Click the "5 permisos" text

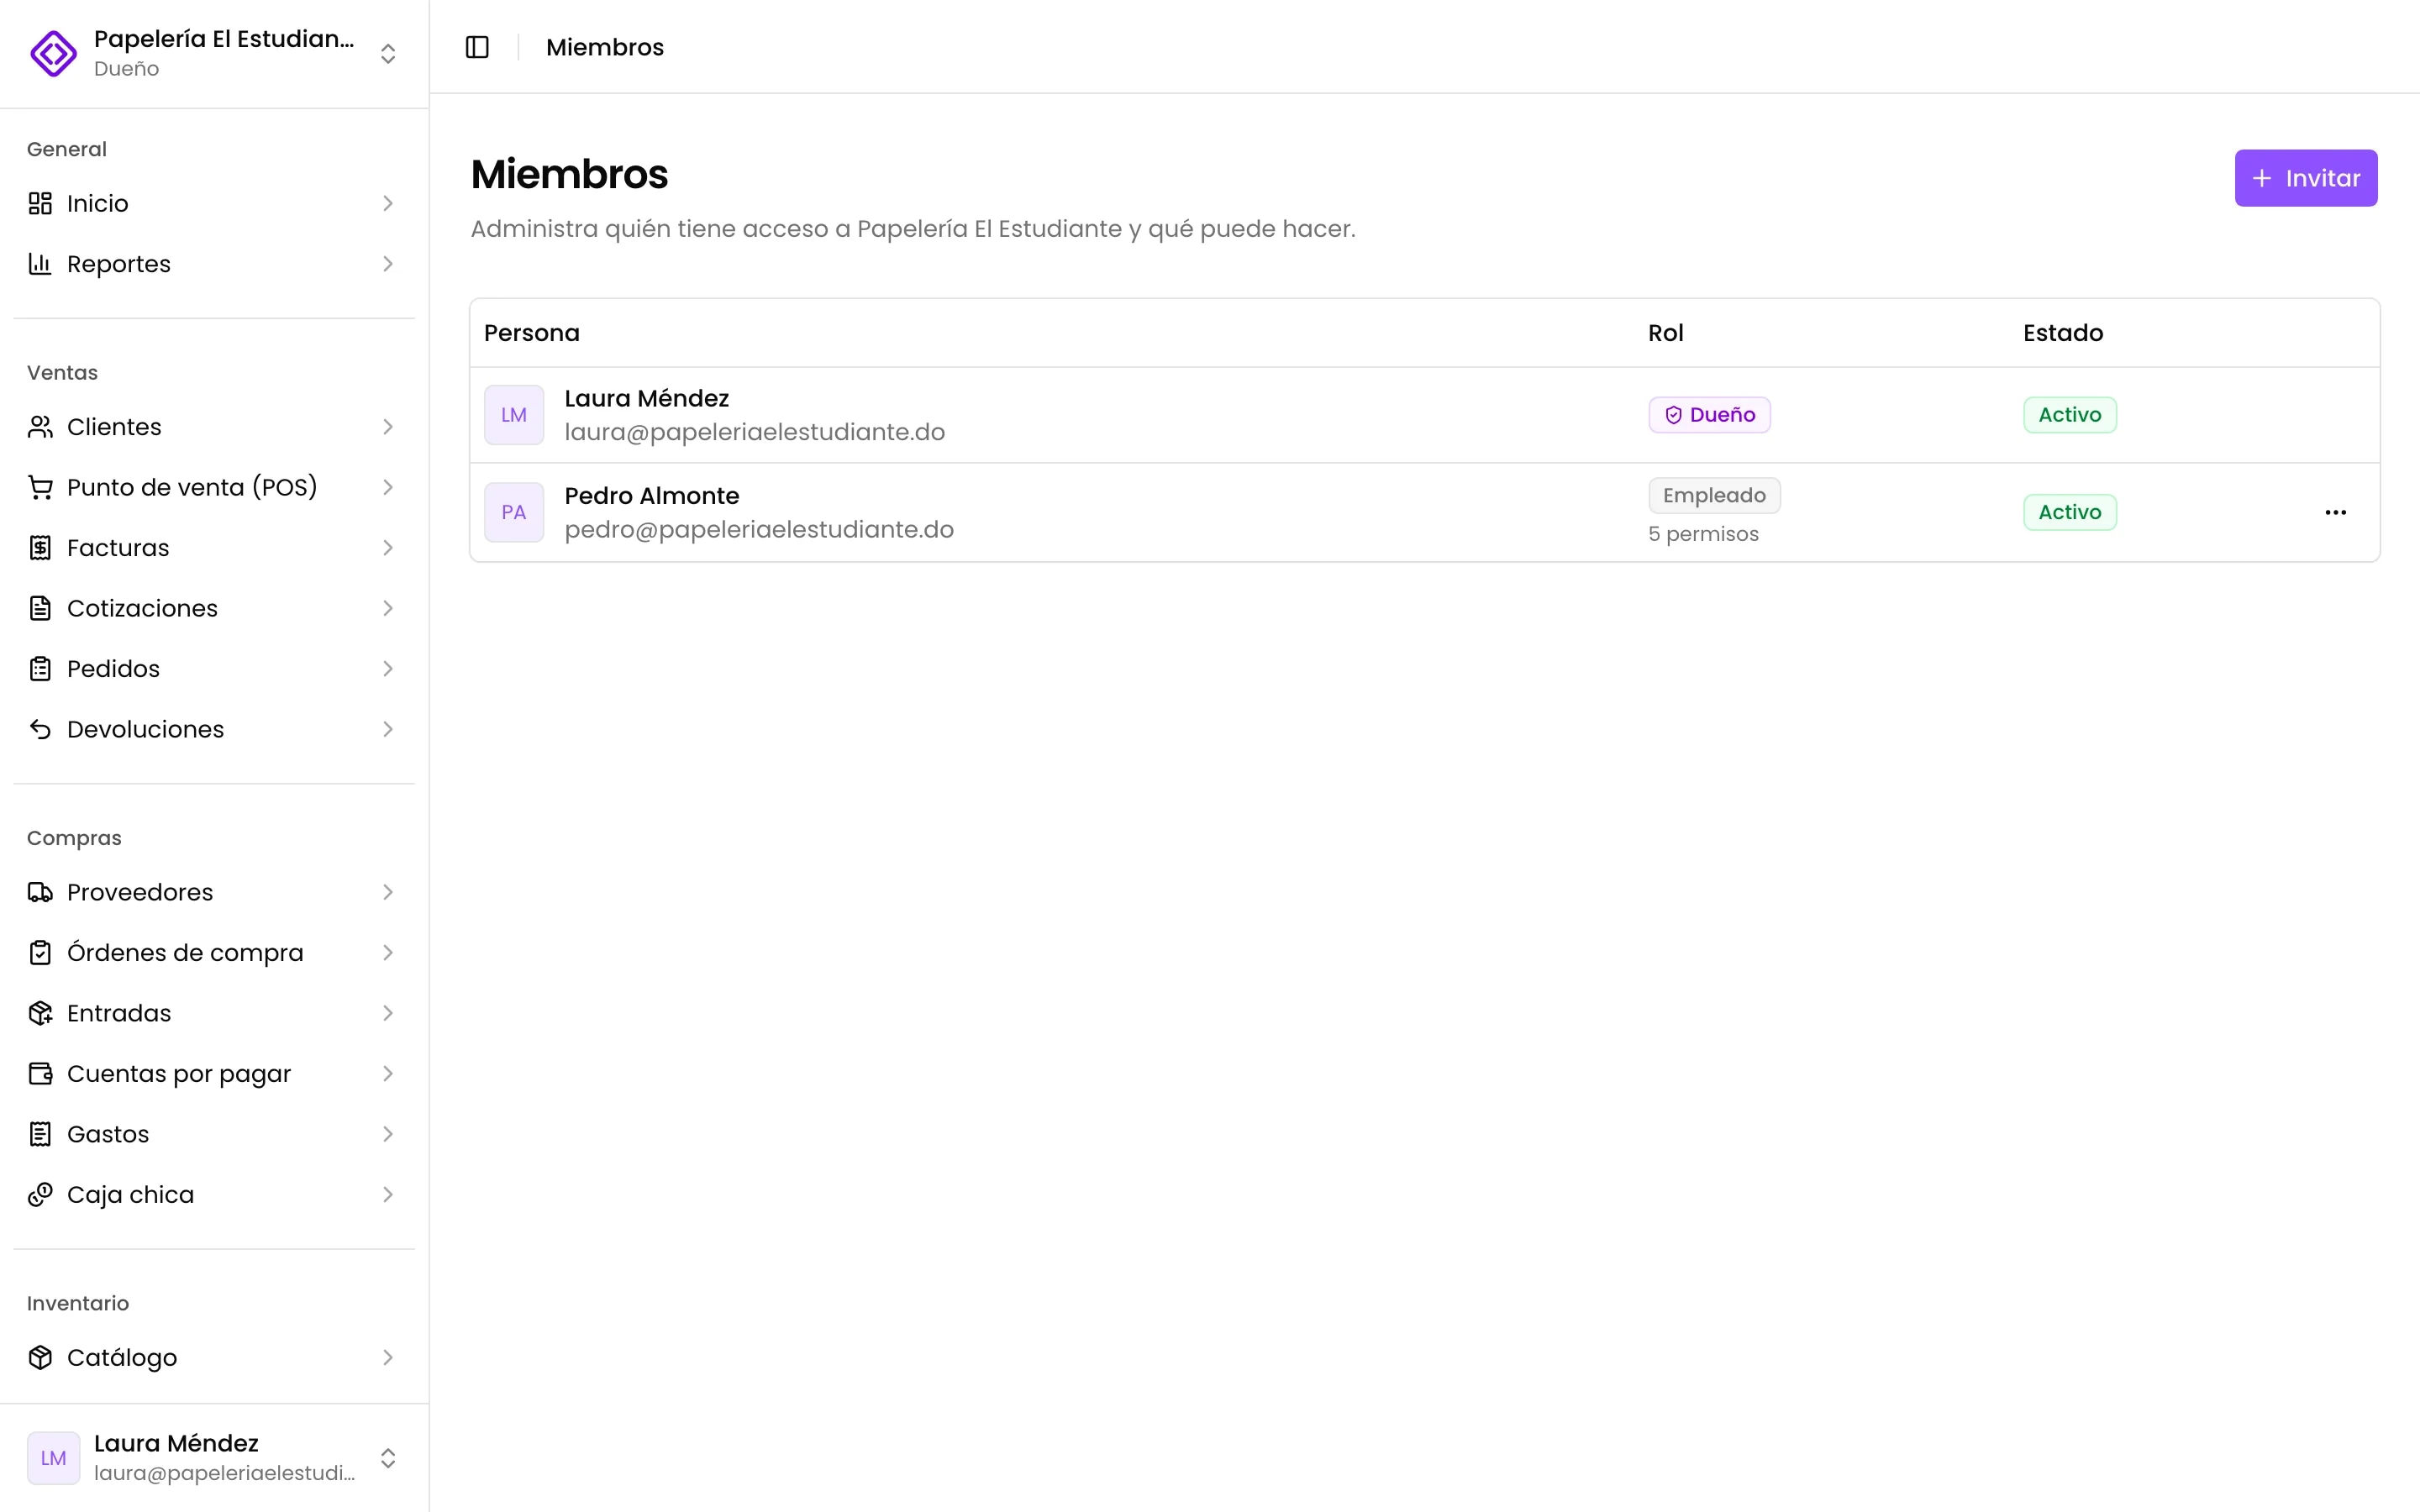tap(1703, 534)
